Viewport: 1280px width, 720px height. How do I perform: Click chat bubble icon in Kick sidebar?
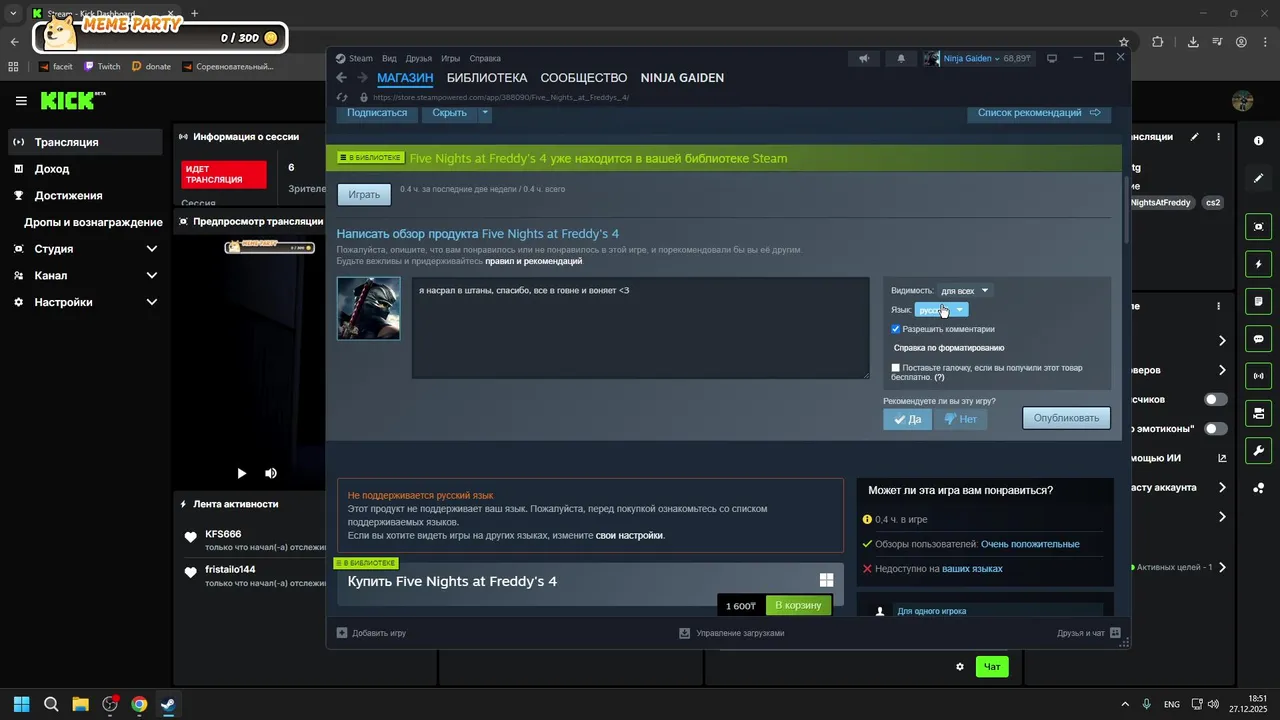point(1258,339)
